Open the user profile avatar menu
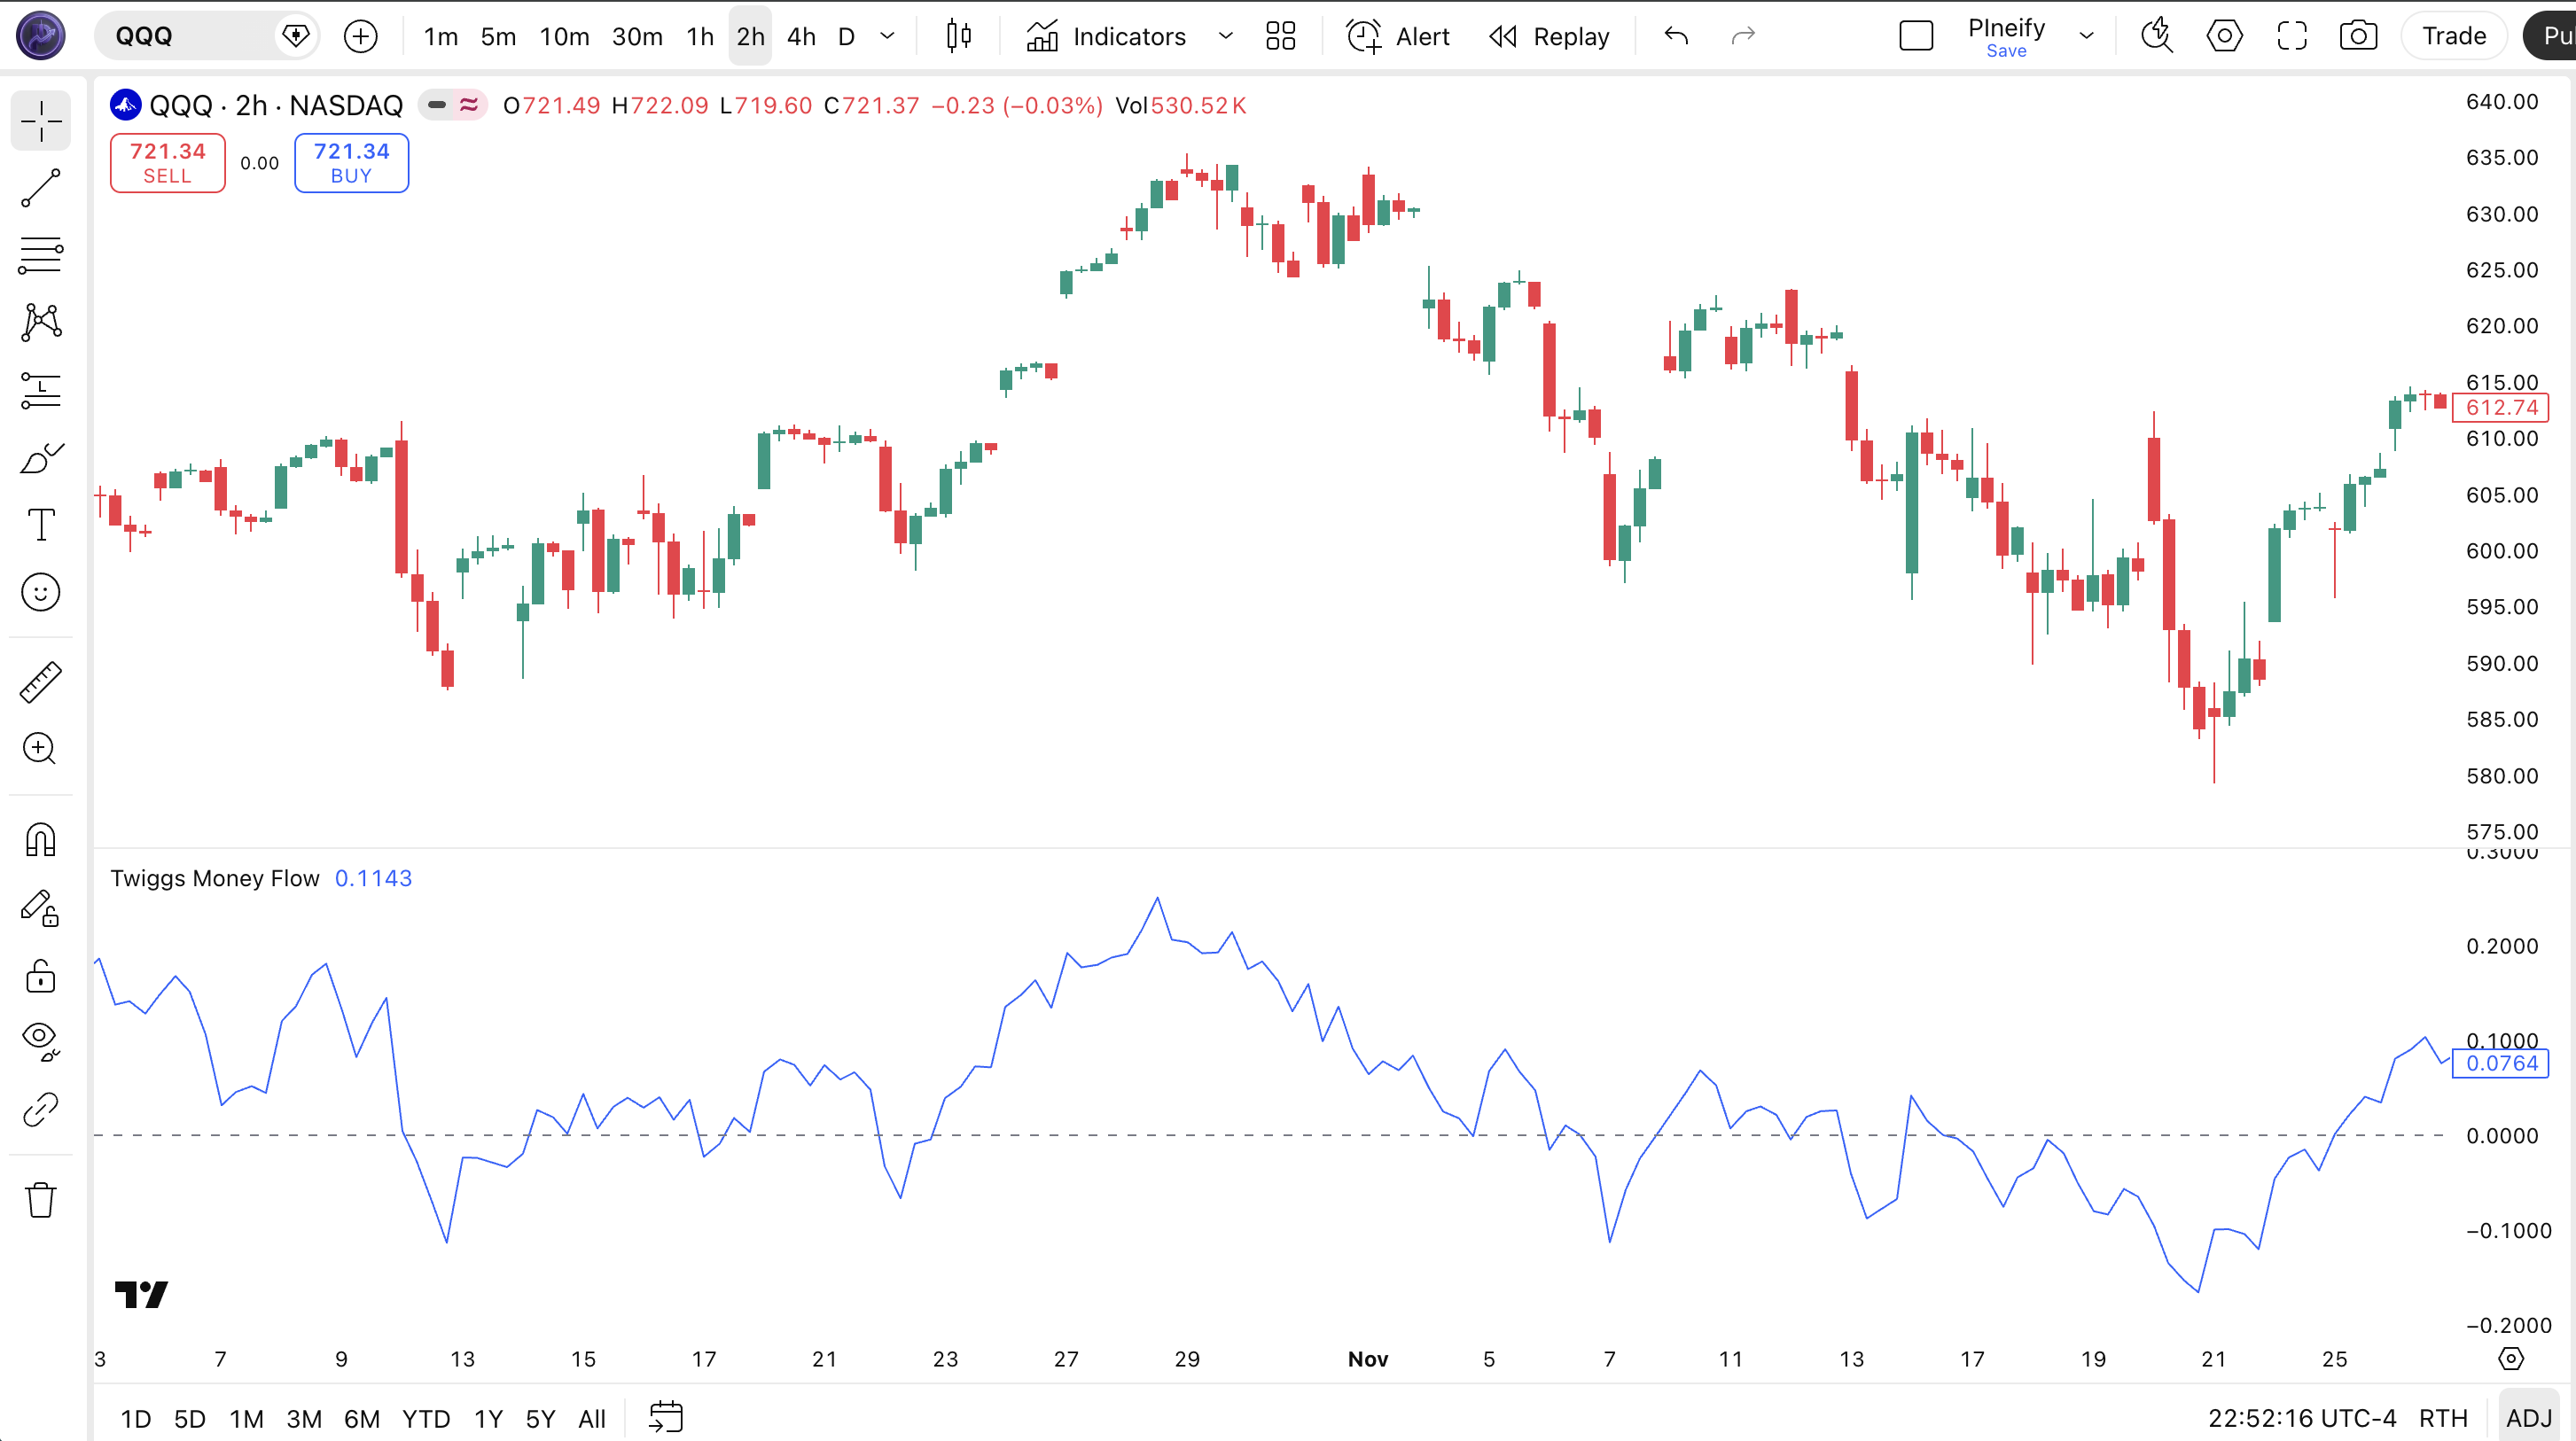The height and width of the screenshot is (1441, 2576). pyautogui.click(x=41, y=36)
